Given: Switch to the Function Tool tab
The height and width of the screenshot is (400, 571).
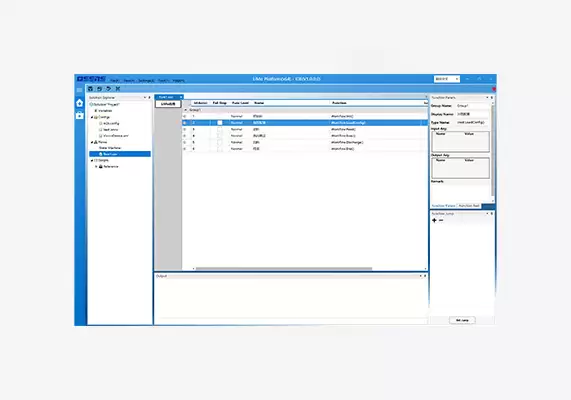Looking at the screenshot, I should (x=469, y=206).
